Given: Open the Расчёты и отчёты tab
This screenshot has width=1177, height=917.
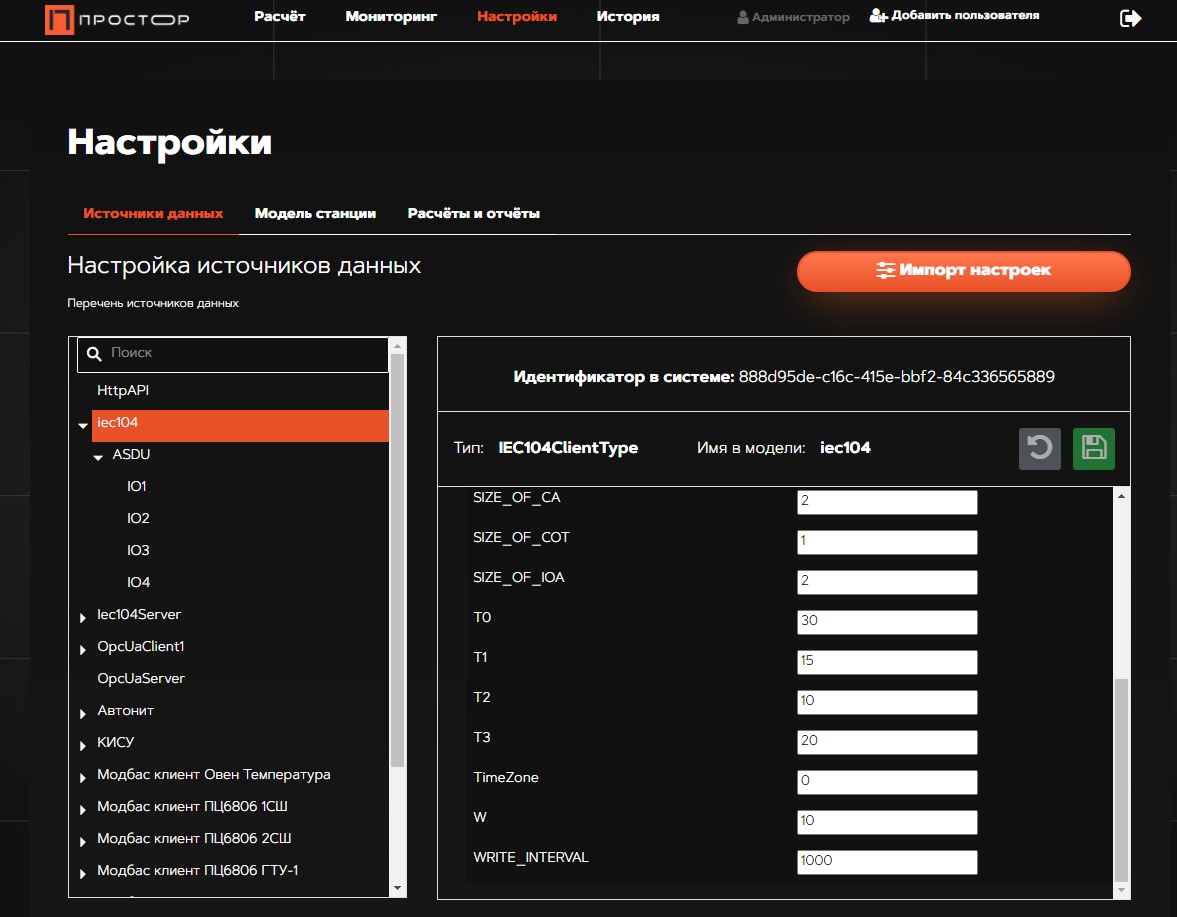Looking at the screenshot, I should (473, 214).
